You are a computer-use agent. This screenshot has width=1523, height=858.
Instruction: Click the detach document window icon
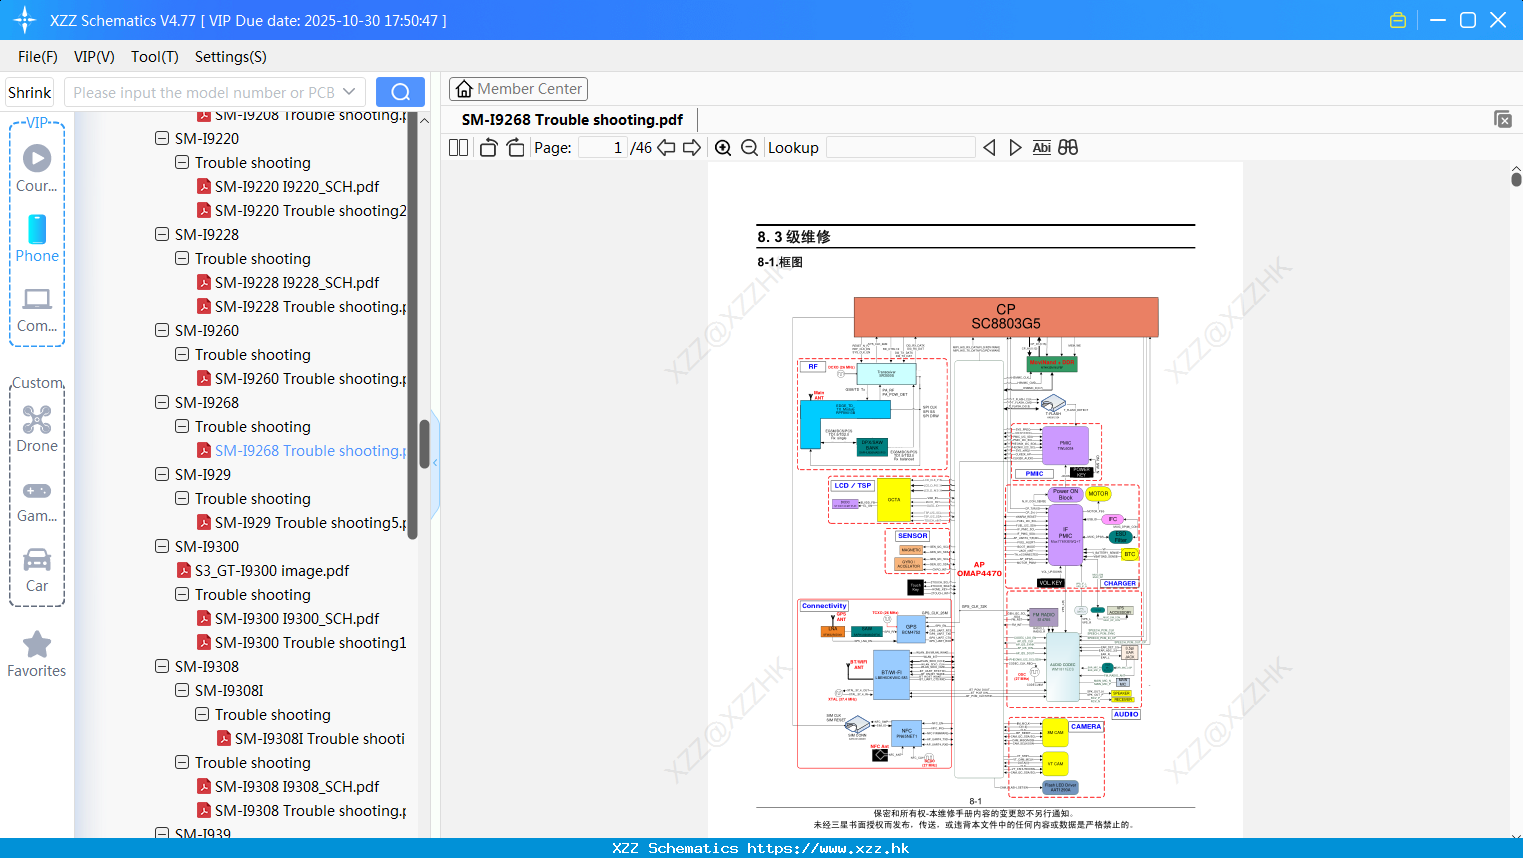(x=1503, y=119)
